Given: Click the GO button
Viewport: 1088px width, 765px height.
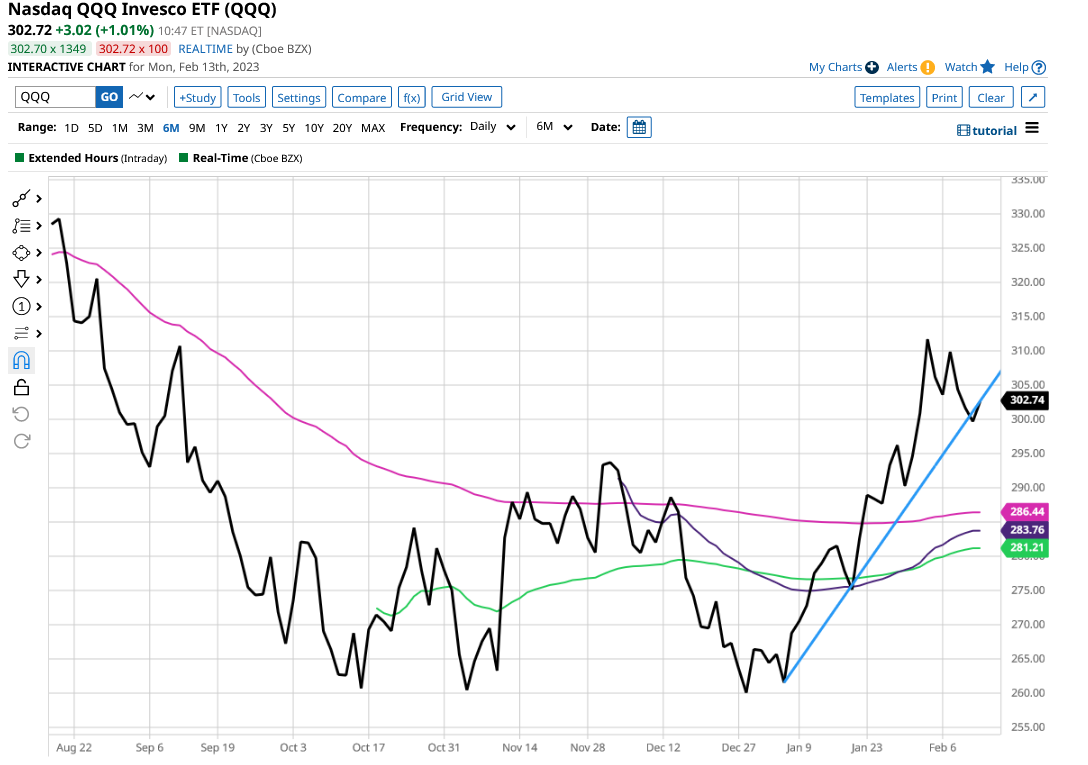Looking at the screenshot, I should 109,97.
